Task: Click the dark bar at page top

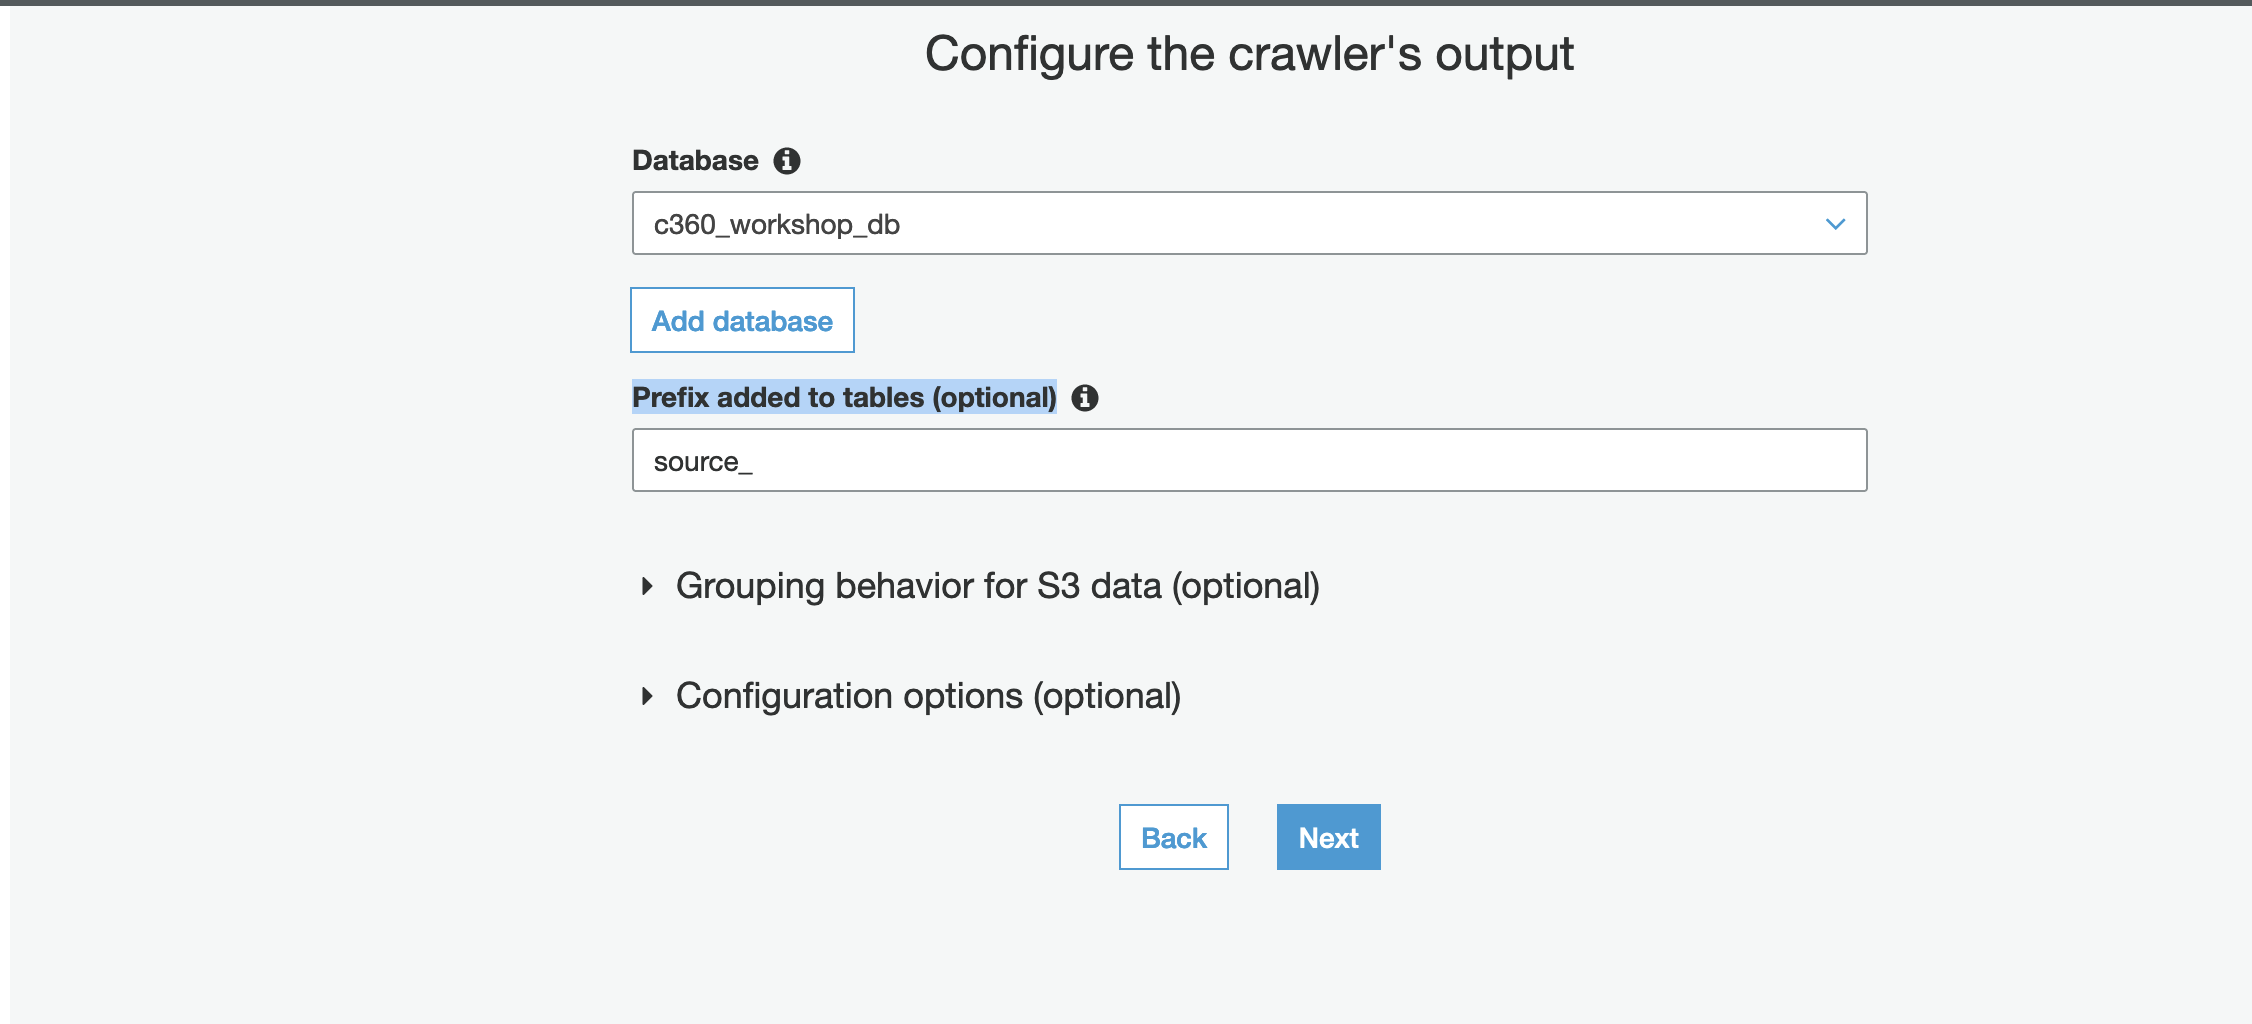Action: pos(1126,3)
